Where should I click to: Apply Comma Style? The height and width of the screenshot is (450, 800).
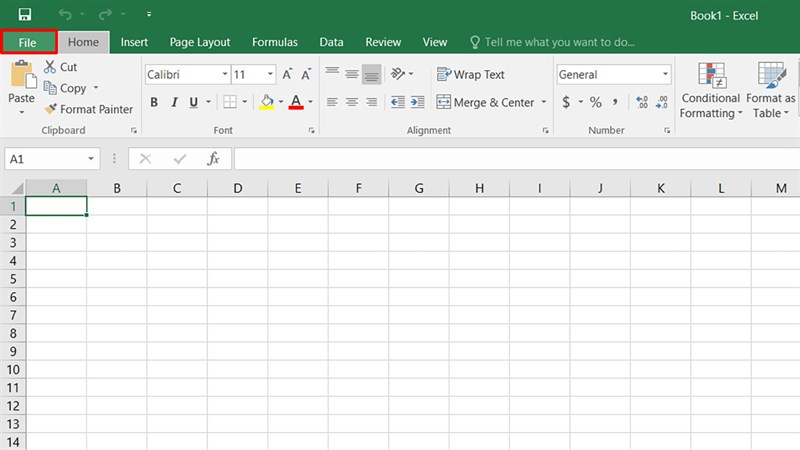[x=615, y=102]
